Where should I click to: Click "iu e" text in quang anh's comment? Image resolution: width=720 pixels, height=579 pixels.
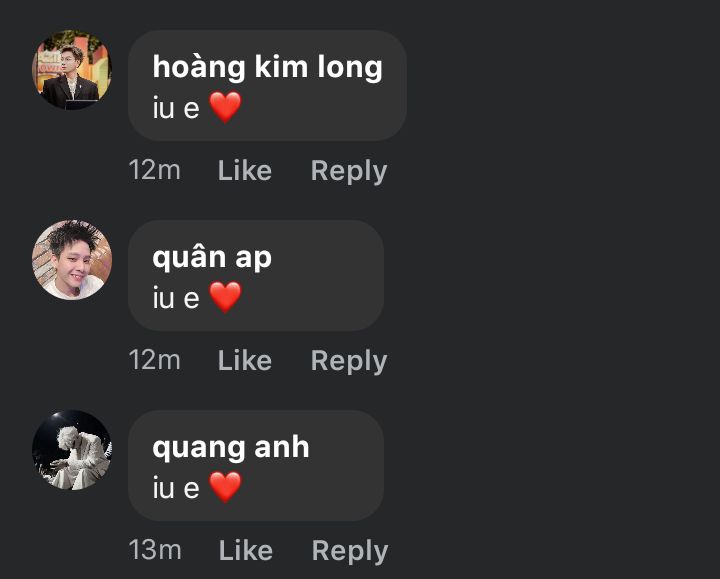[x=176, y=487]
